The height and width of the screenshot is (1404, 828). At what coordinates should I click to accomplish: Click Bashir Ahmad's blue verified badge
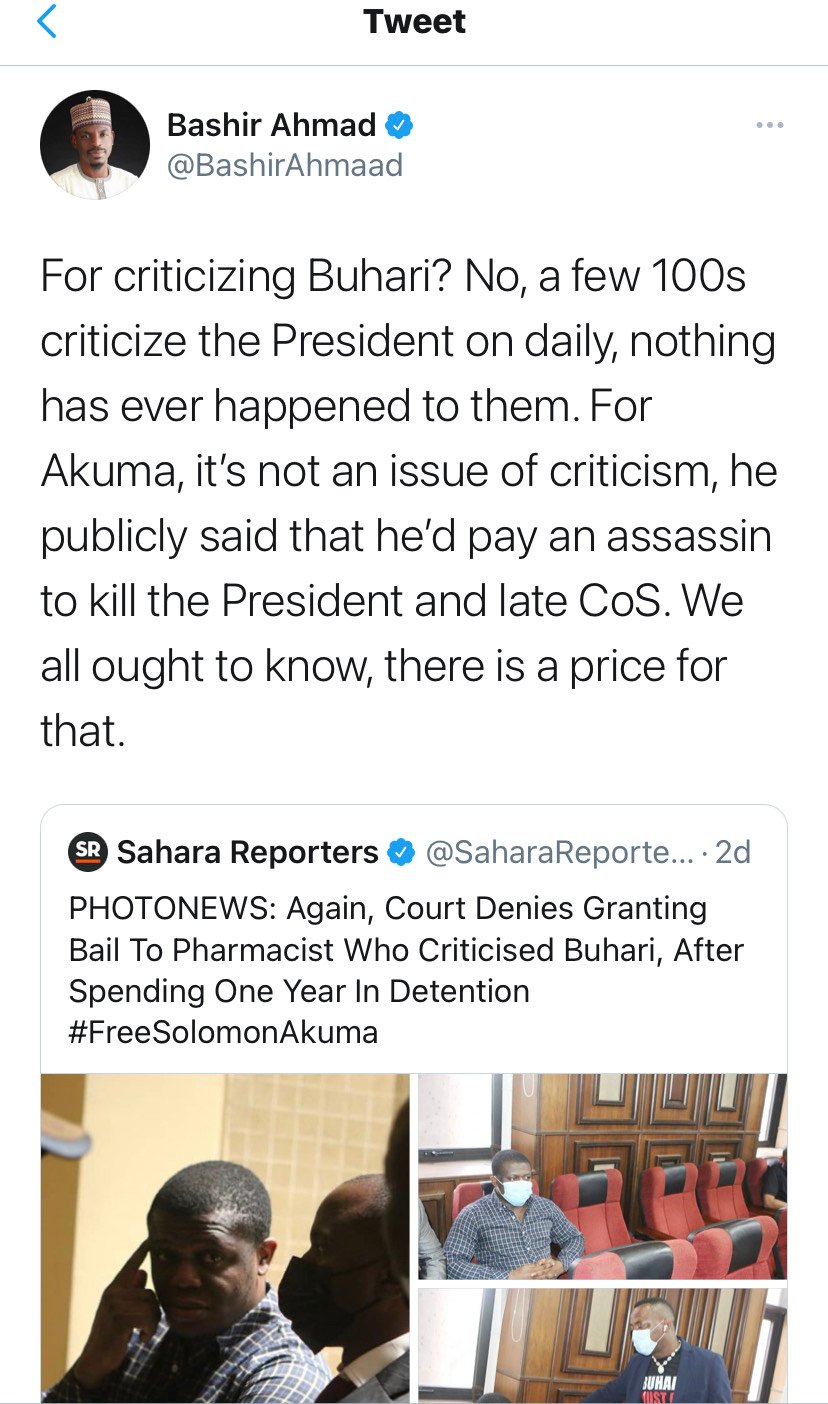[x=400, y=125]
